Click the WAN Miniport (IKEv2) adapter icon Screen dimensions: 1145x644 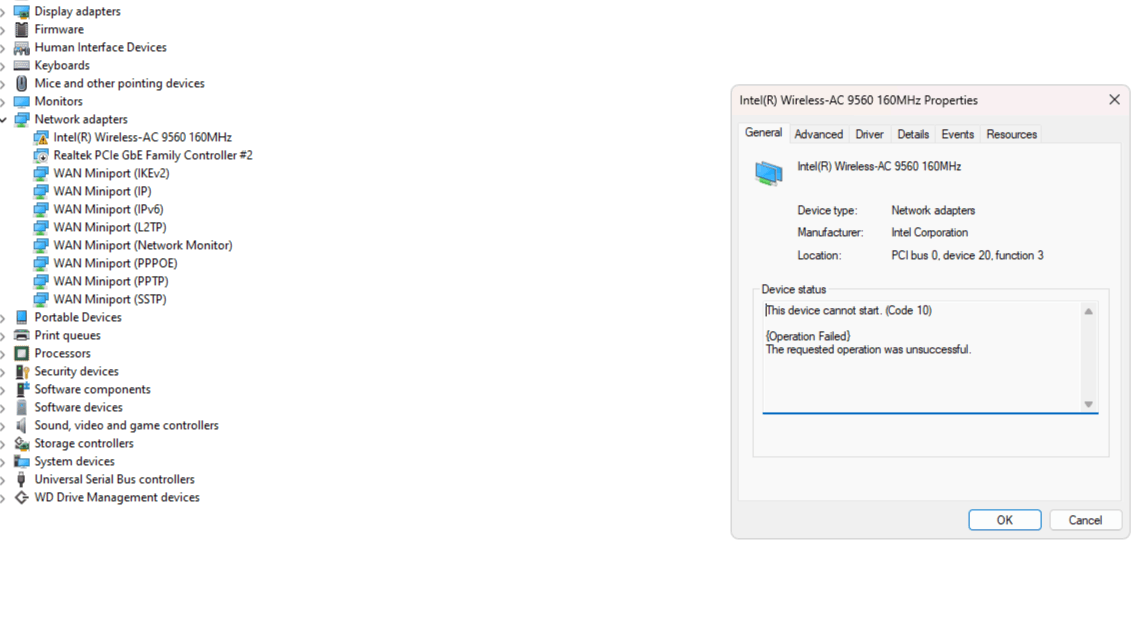(x=41, y=173)
